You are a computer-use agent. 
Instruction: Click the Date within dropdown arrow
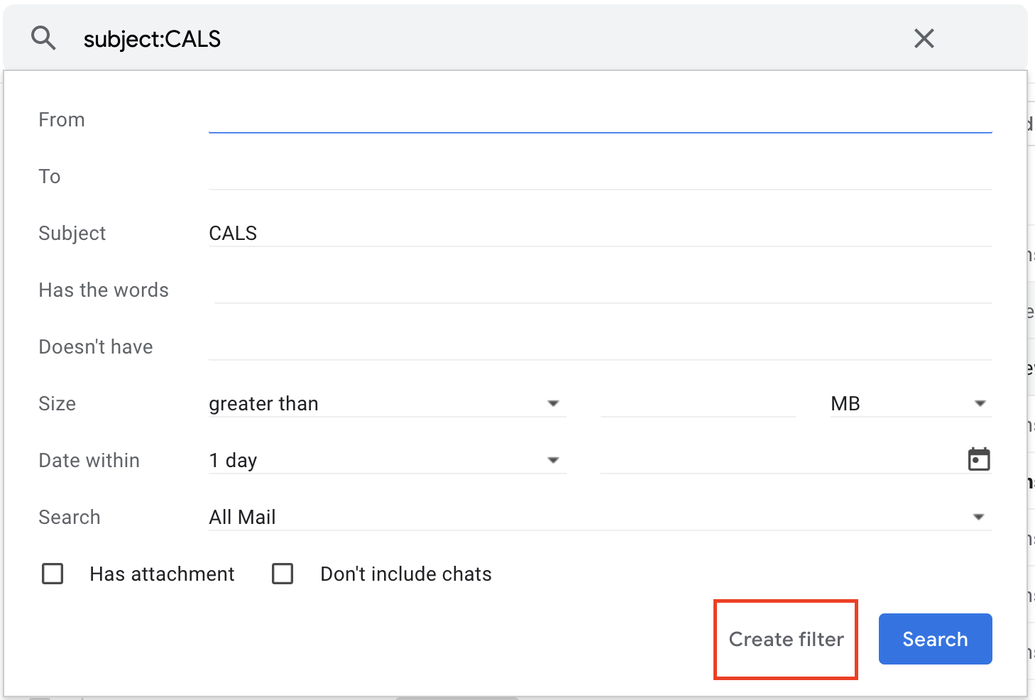[553, 460]
